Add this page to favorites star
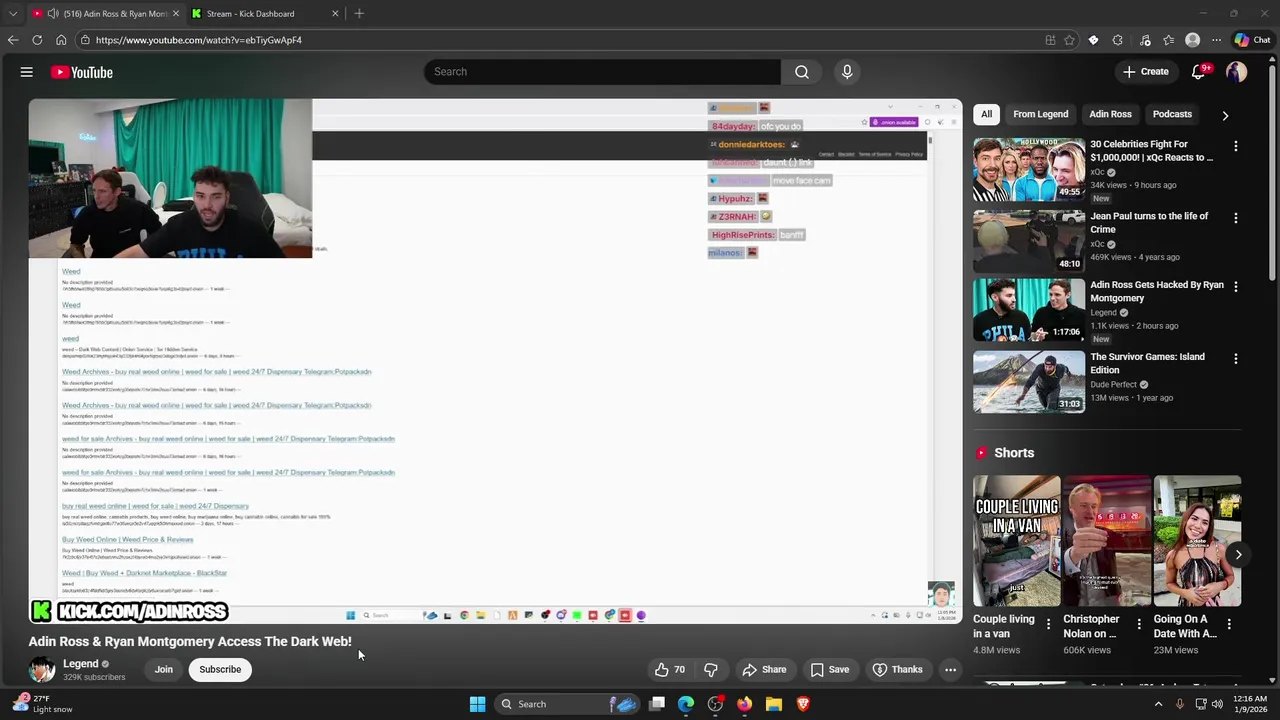Image resolution: width=1280 pixels, height=720 pixels. pos(1069,40)
